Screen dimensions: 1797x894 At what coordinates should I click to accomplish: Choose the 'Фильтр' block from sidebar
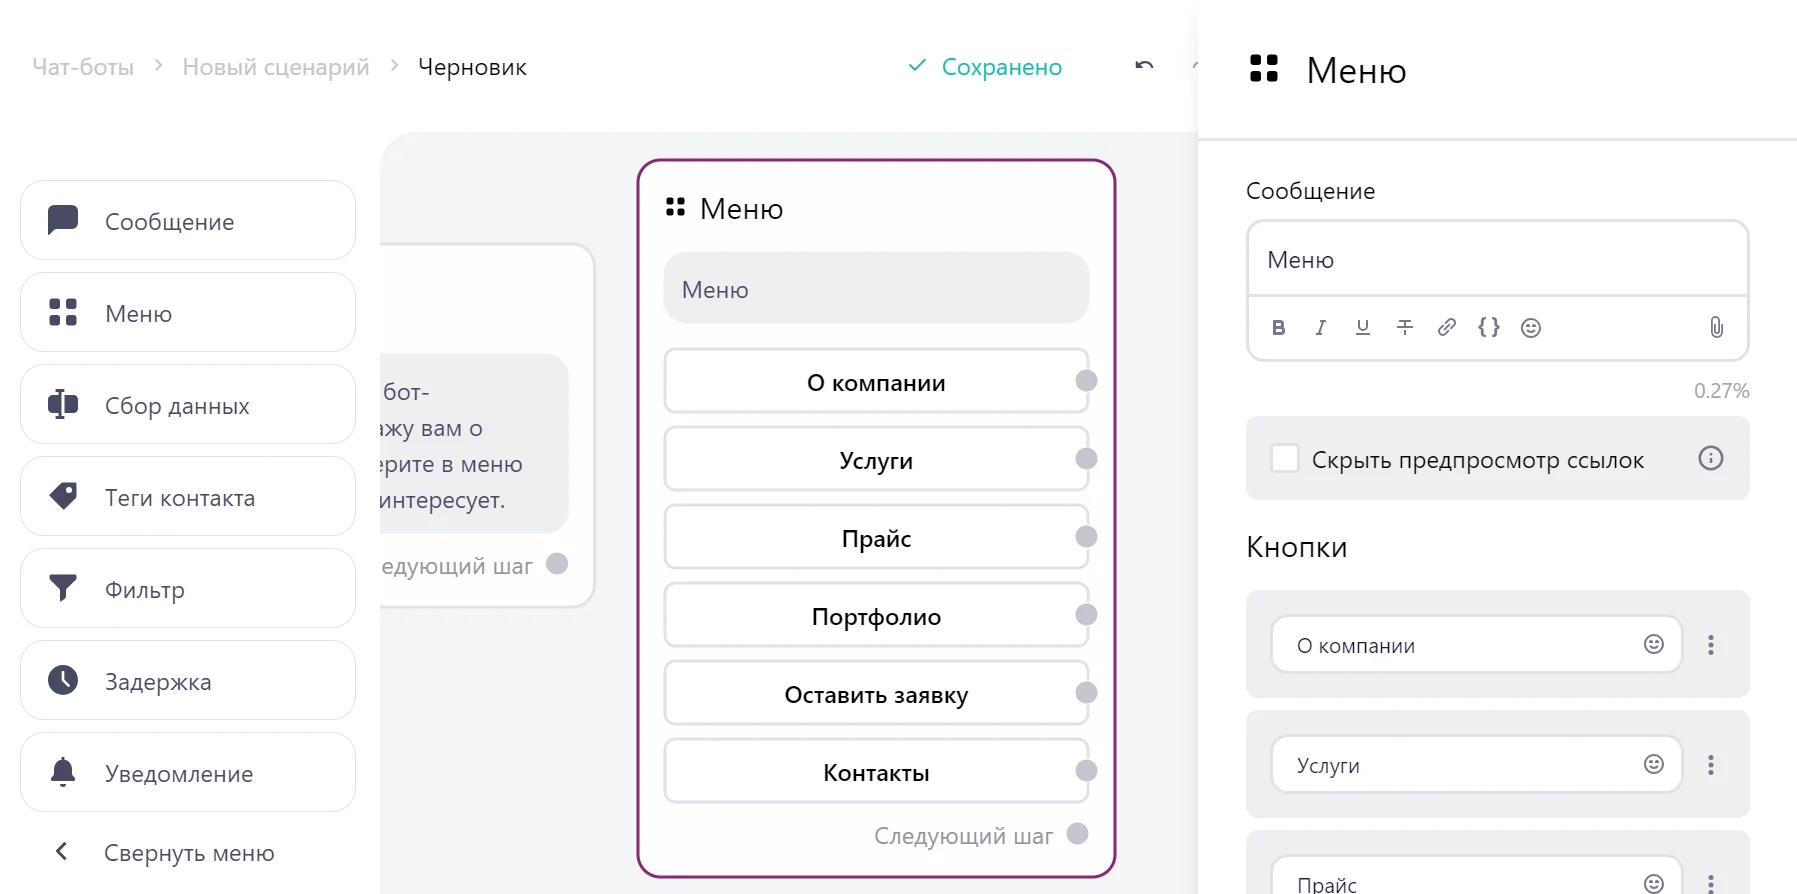188,589
